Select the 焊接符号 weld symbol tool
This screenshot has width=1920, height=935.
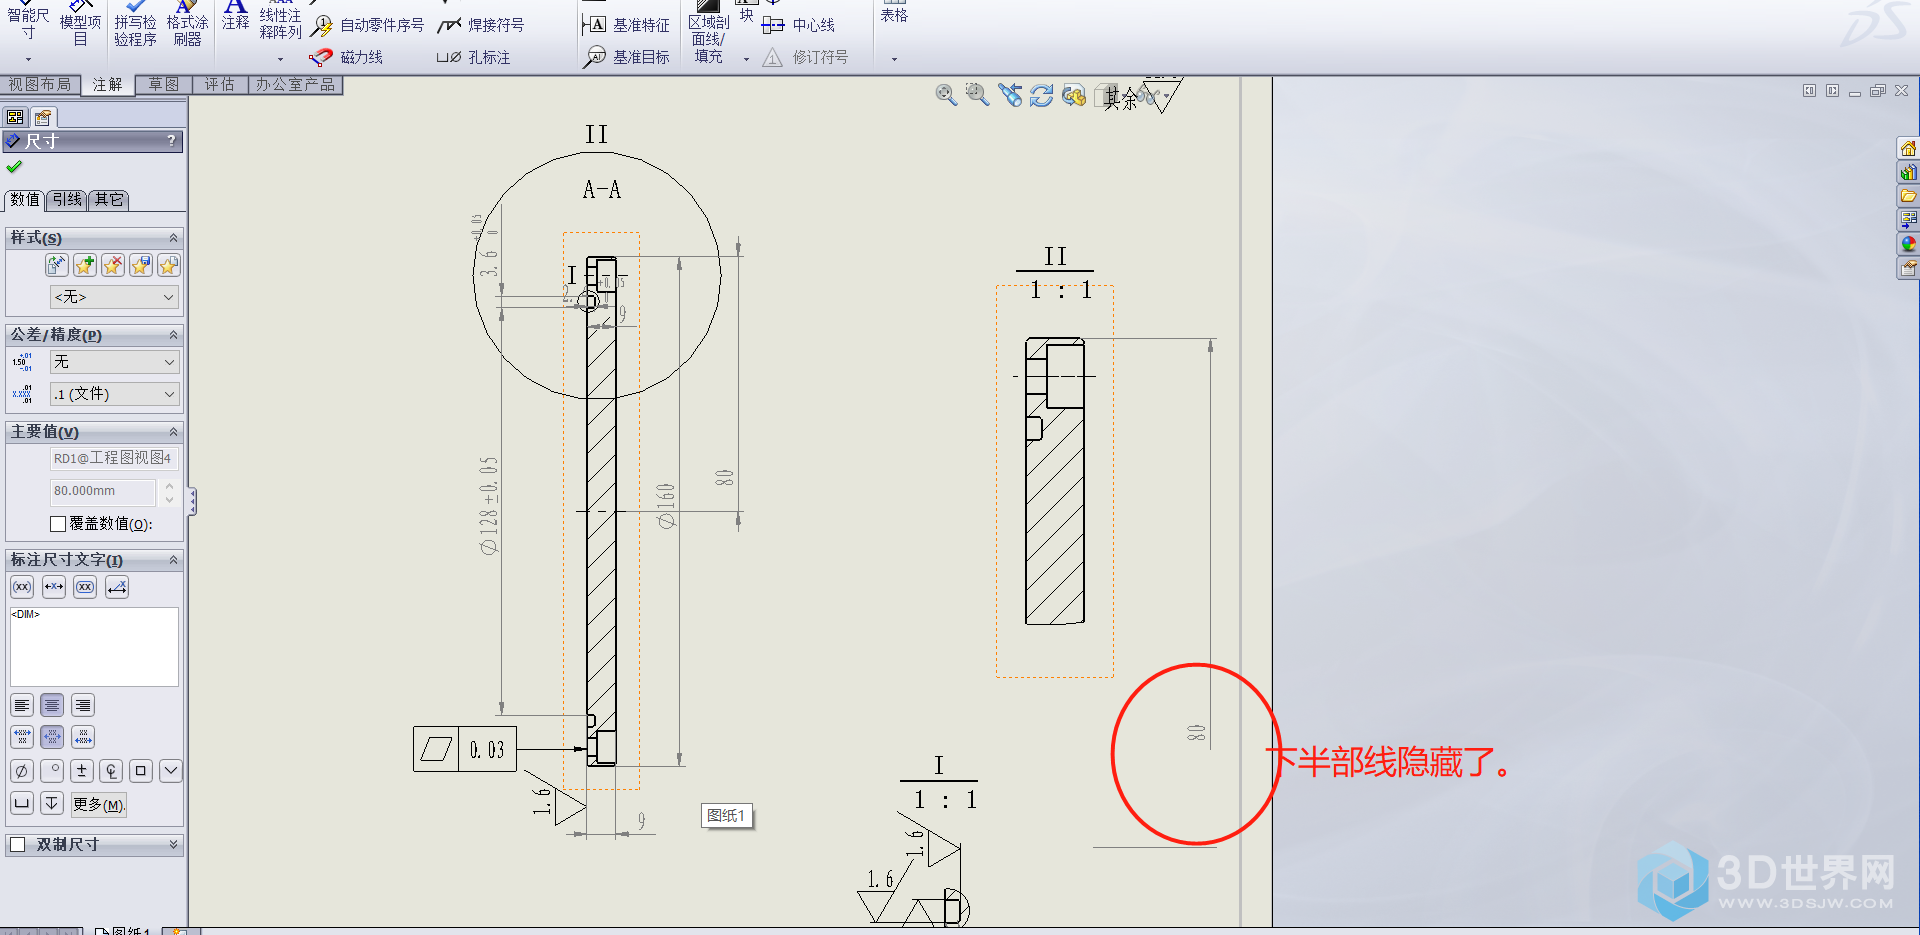click(481, 25)
